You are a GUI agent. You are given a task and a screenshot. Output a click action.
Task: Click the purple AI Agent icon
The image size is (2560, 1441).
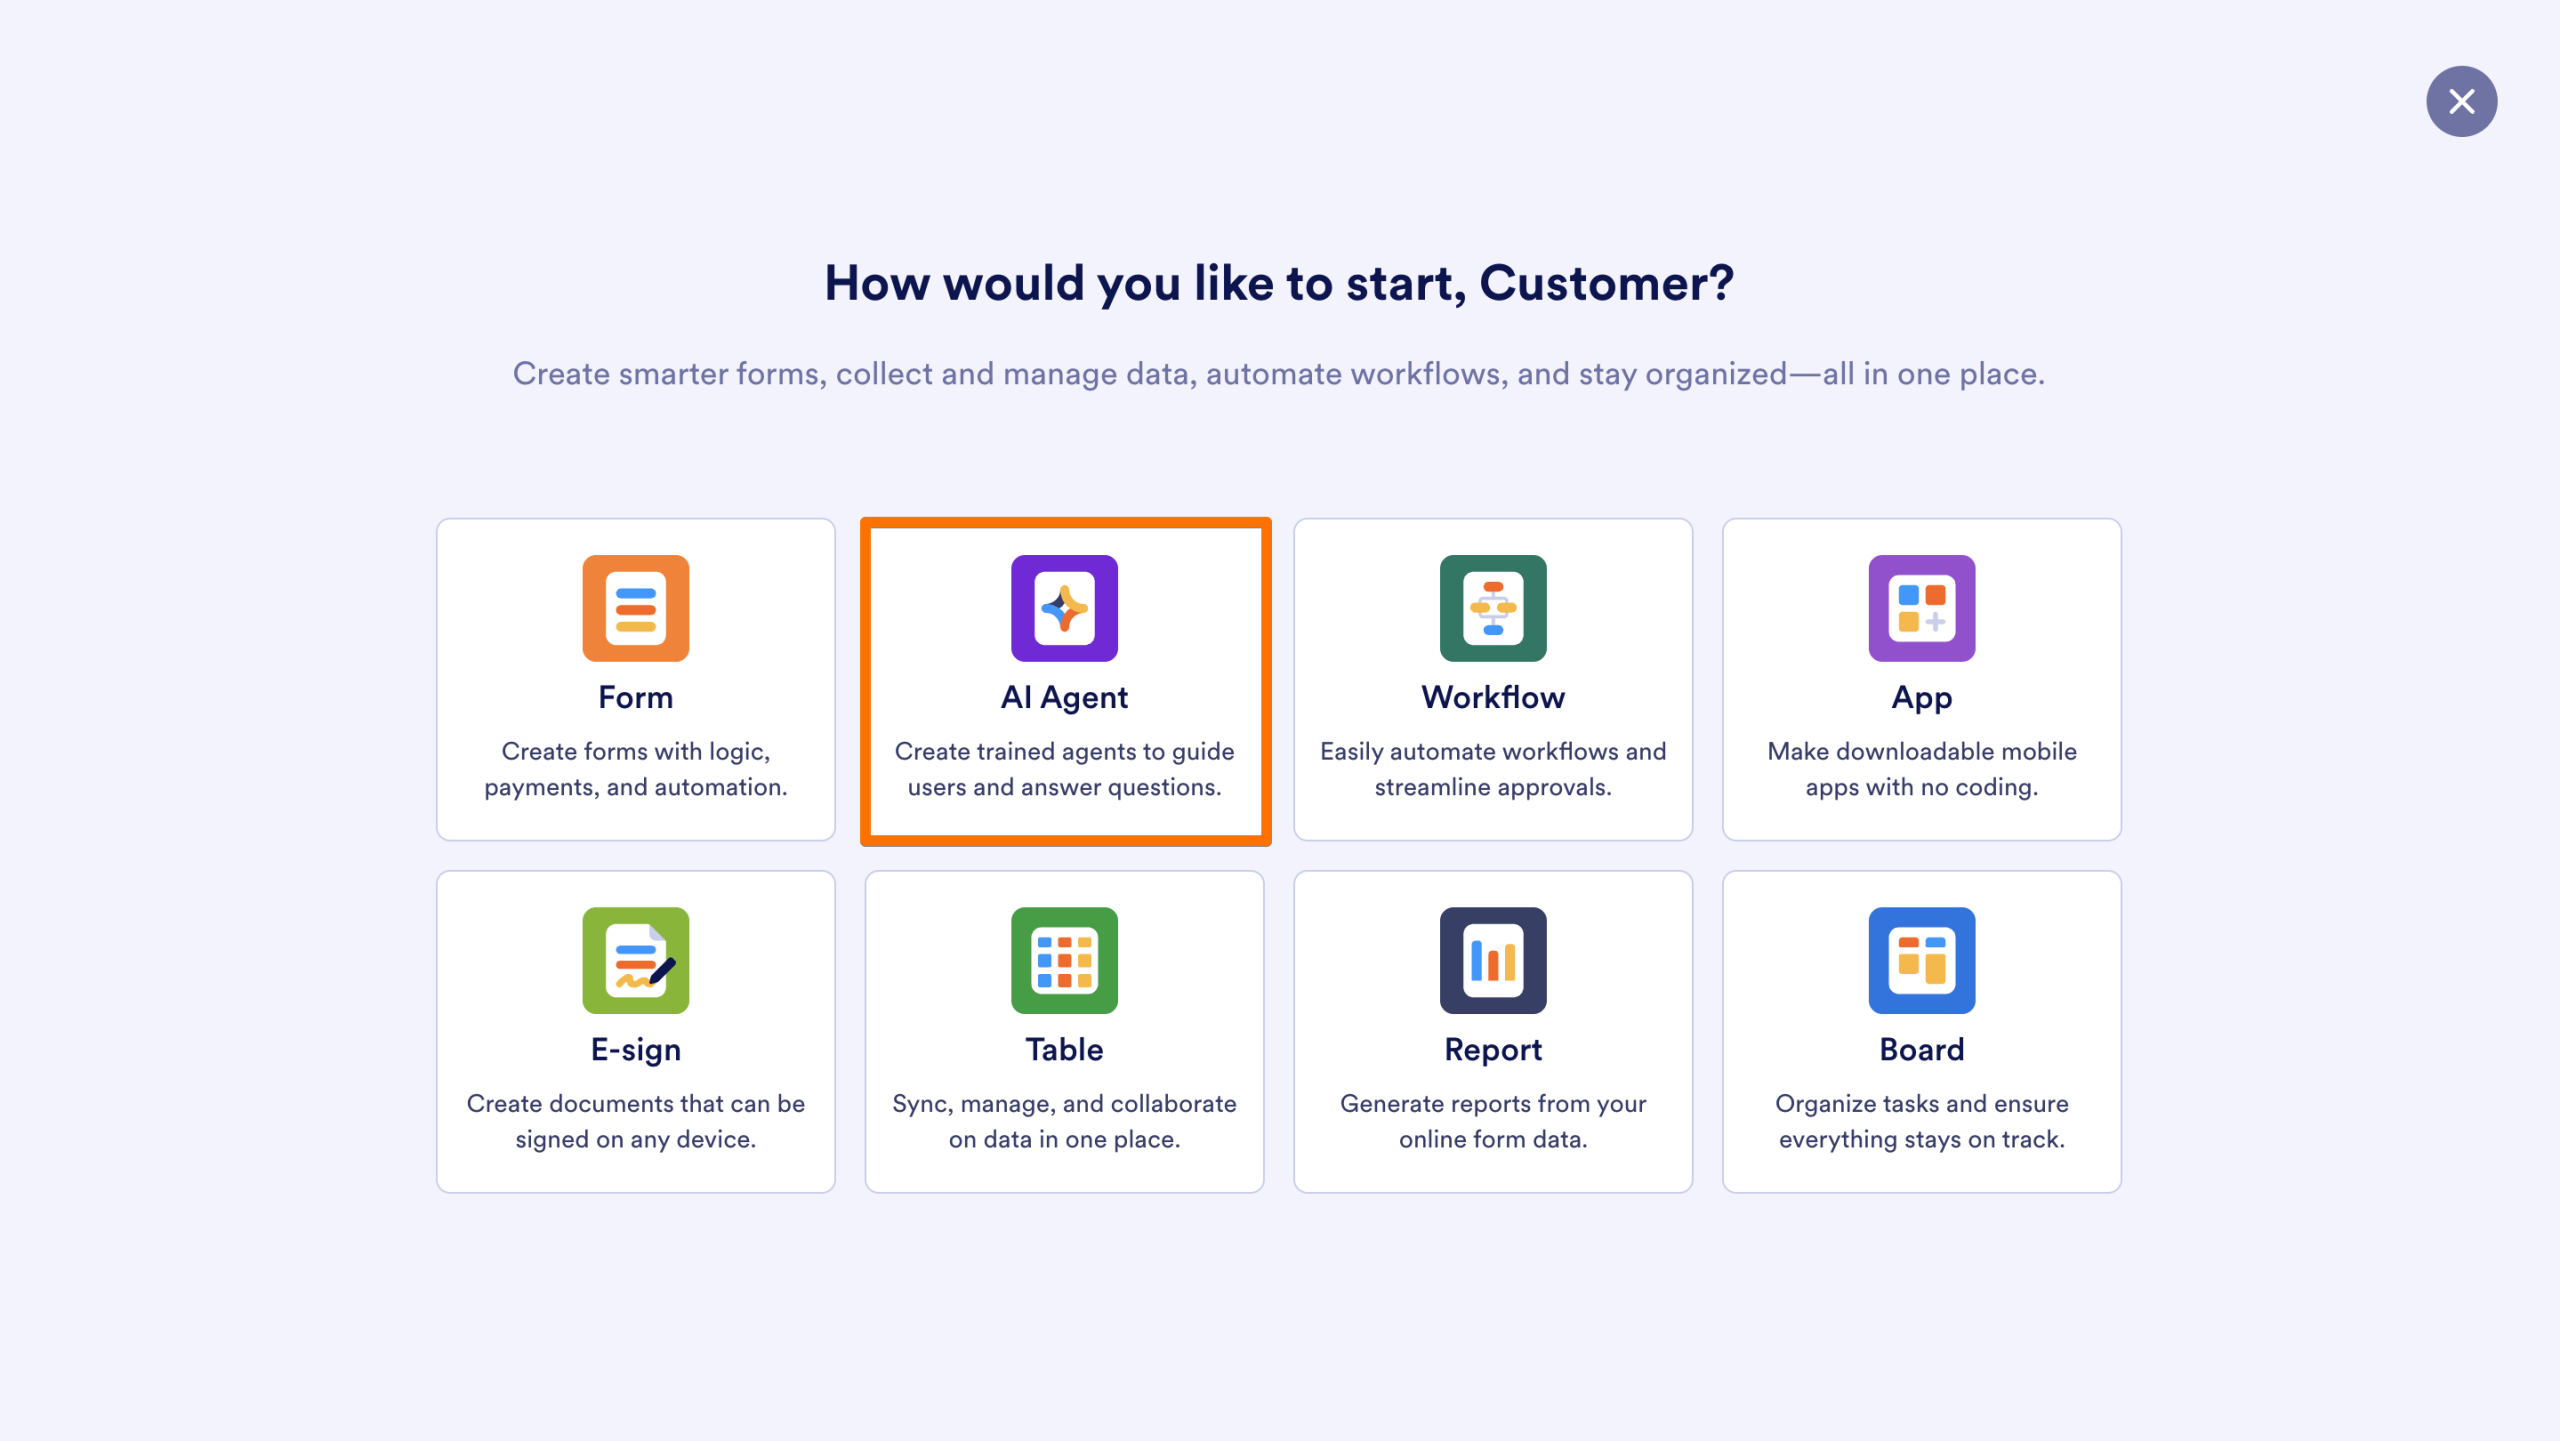(x=1064, y=608)
